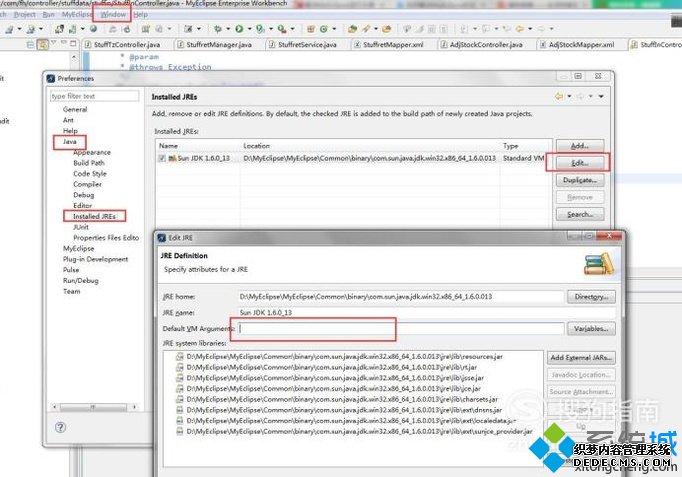Click the green Run icon in the toolbar
682x477 pixels.
point(239,29)
